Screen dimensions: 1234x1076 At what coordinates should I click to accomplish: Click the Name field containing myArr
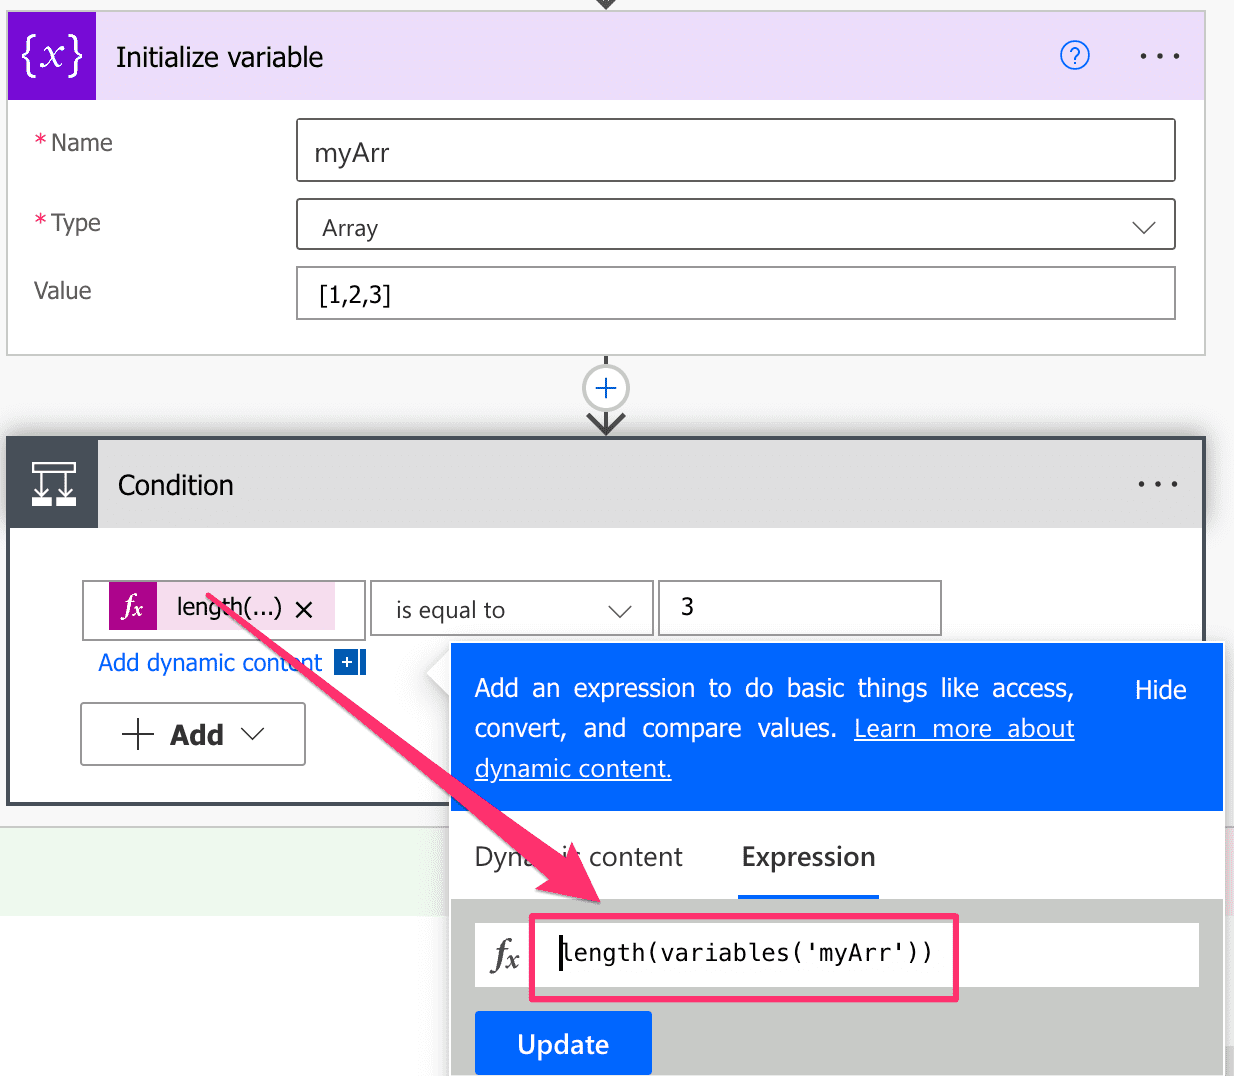pos(735,151)
